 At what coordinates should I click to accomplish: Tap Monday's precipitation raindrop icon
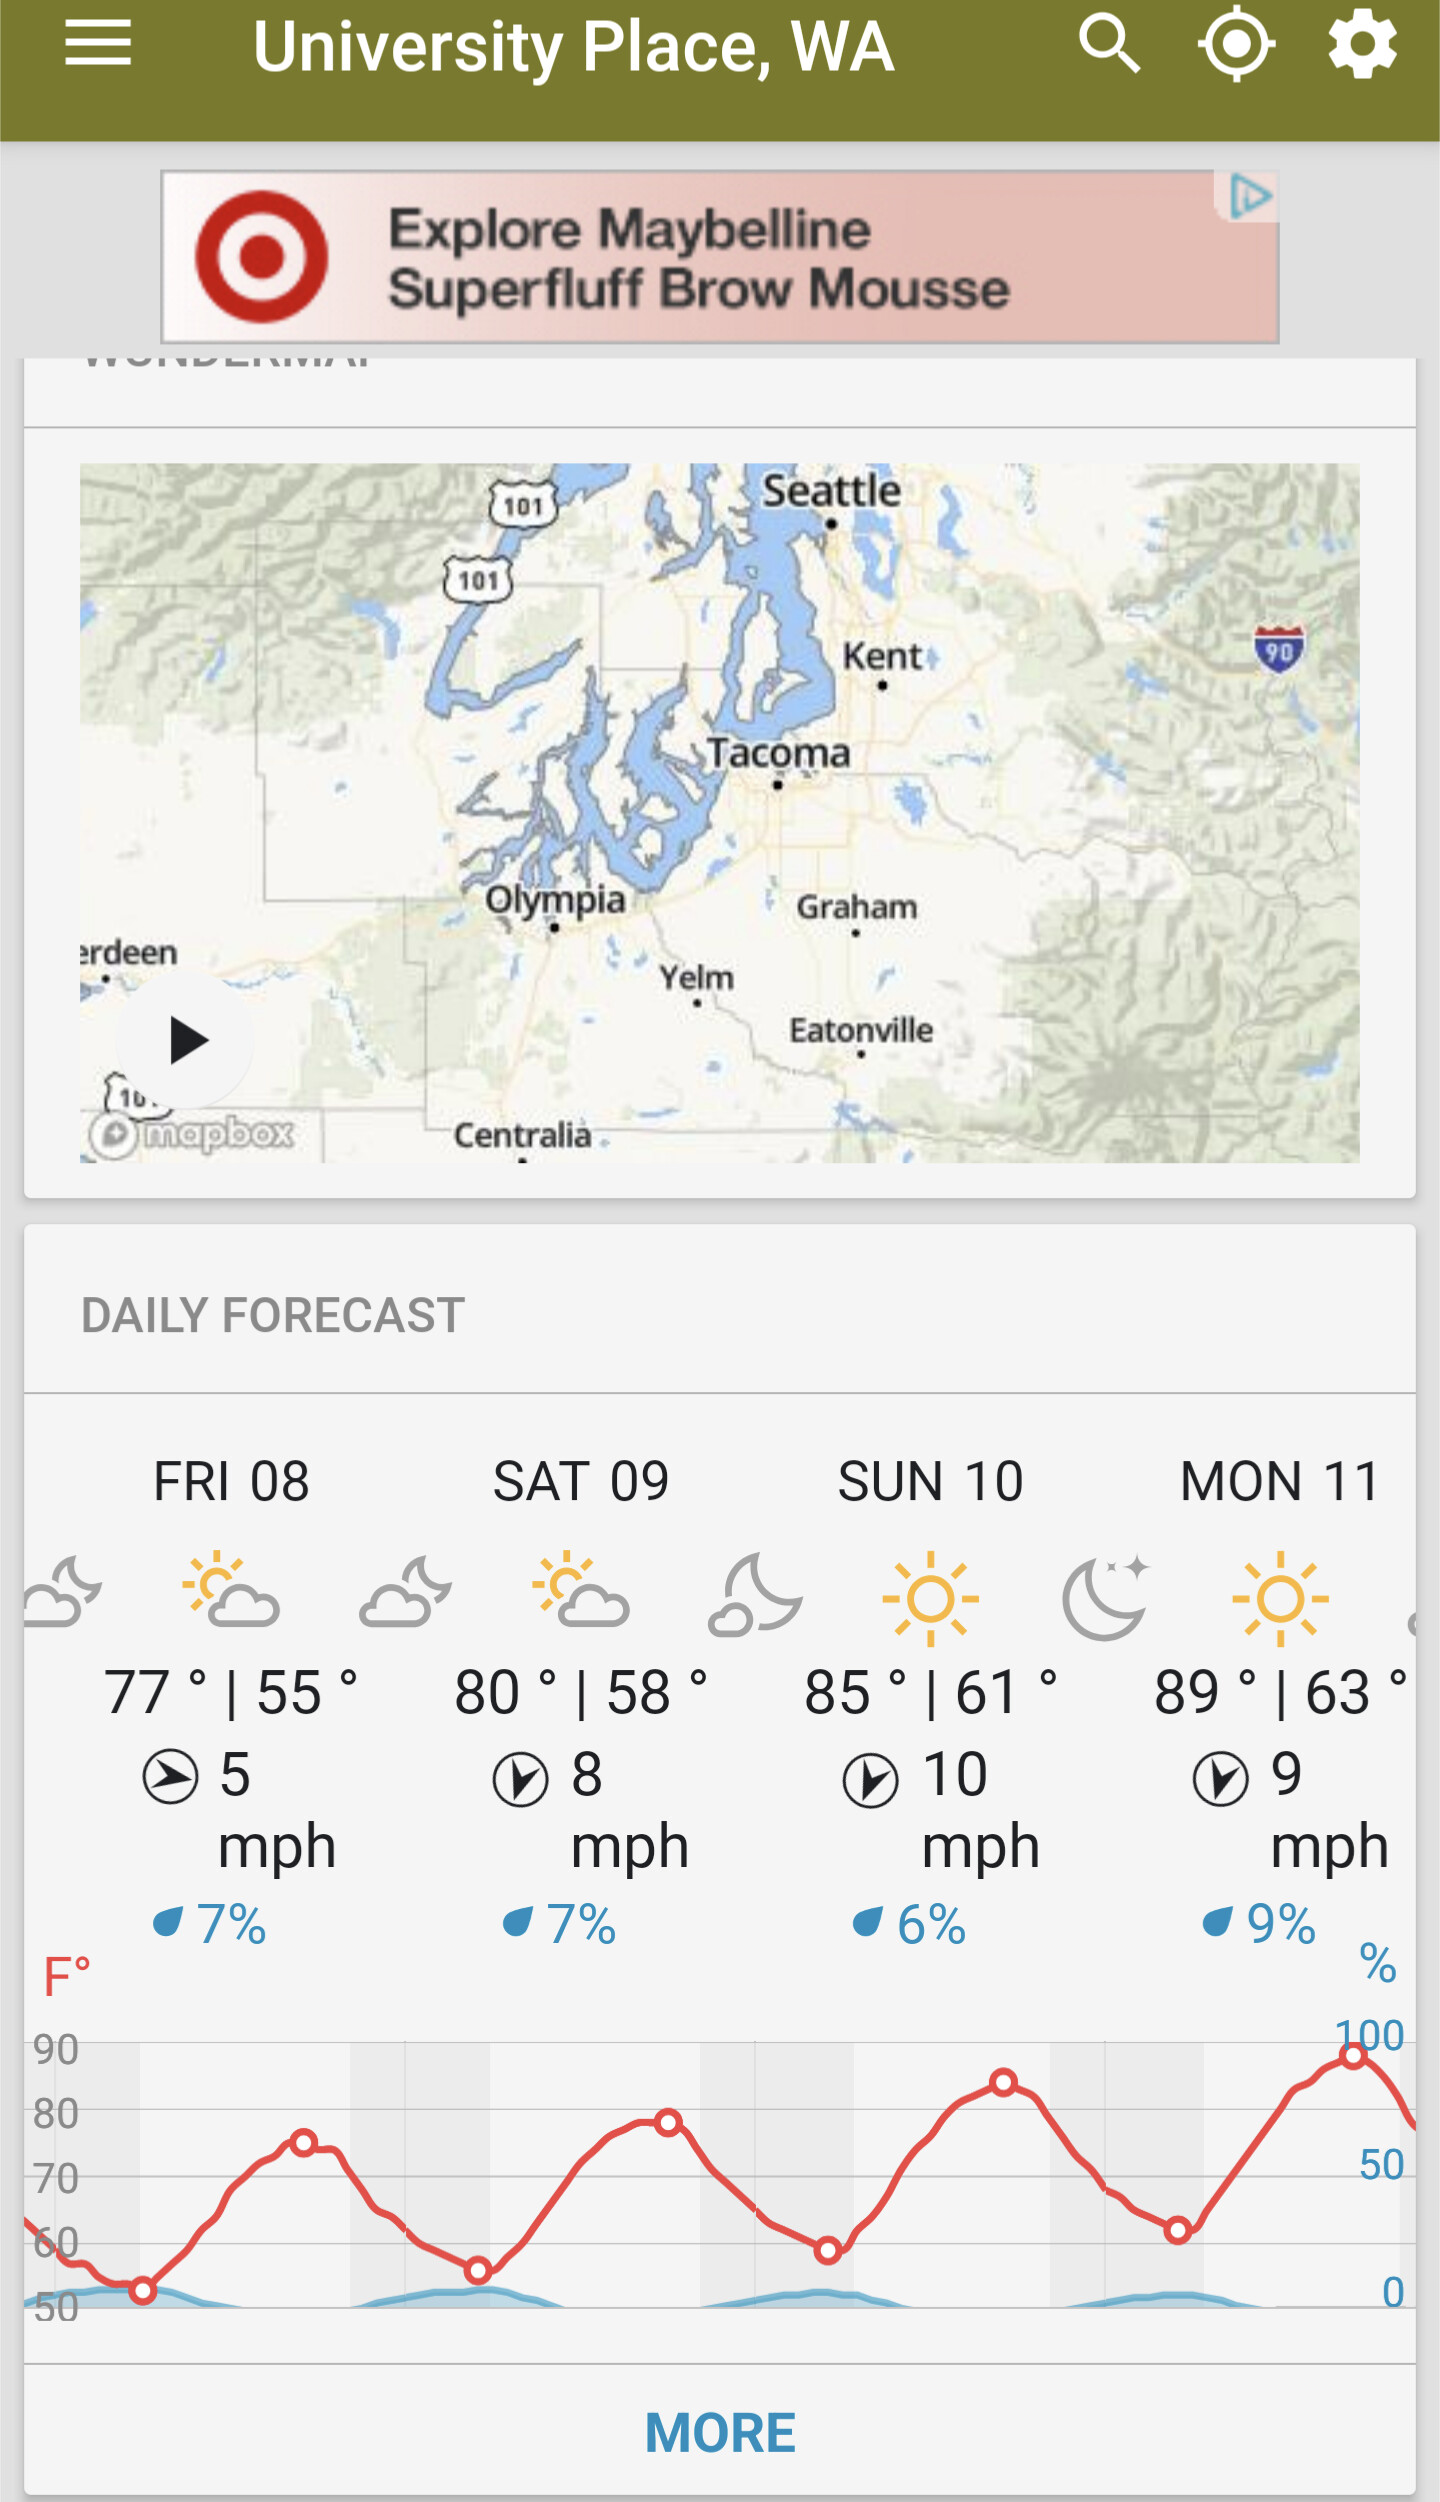pyautogui.click(x=1217, y=1922)
